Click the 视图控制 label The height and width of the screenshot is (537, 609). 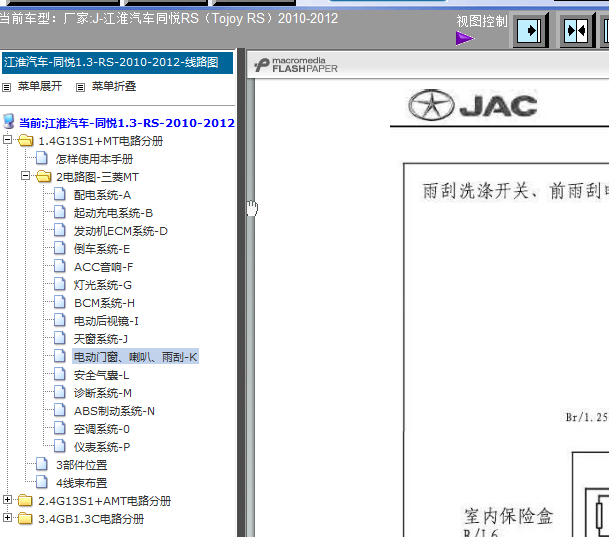pos(482,21)
